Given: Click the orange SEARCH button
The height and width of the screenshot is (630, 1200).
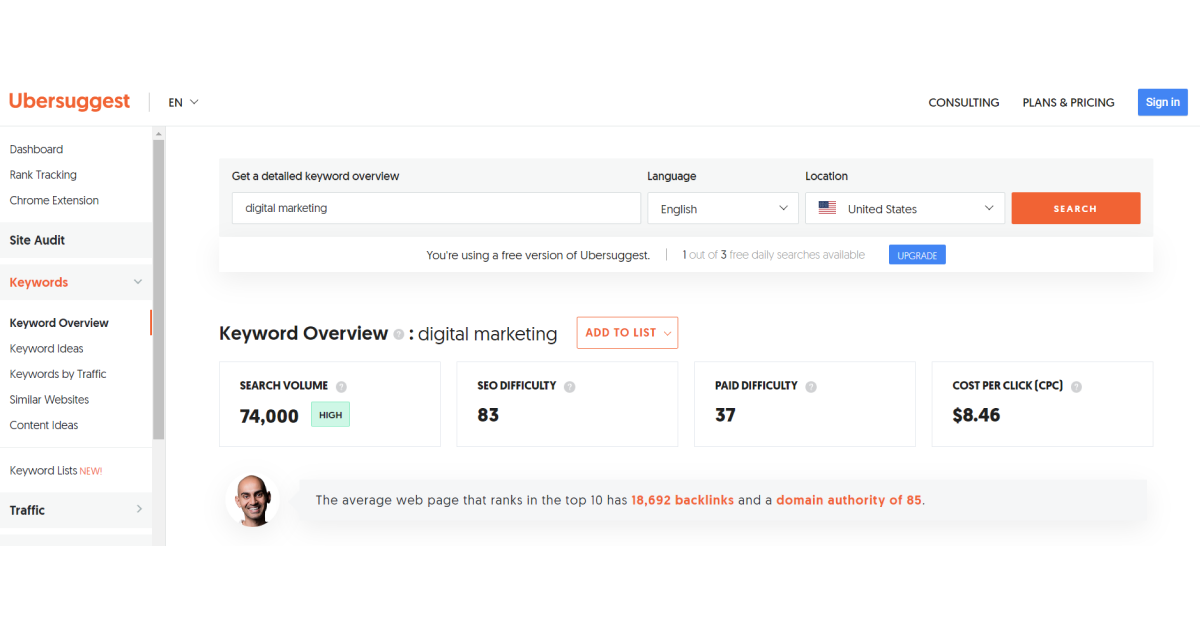Looking at the screenshot, I should click(1076, 208).
